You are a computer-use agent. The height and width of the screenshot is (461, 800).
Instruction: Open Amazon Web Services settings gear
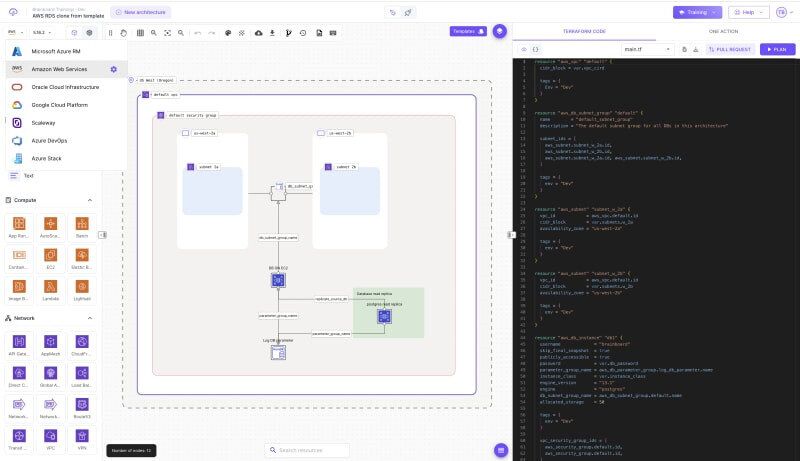(x=114, y=69)
